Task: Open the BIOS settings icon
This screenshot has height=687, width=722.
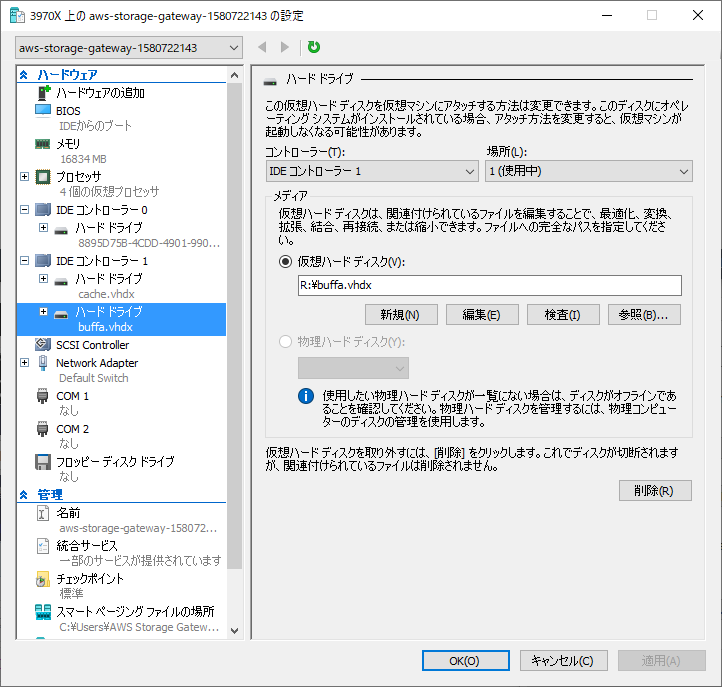Action: pyautogui.click(x=43, y=111)
